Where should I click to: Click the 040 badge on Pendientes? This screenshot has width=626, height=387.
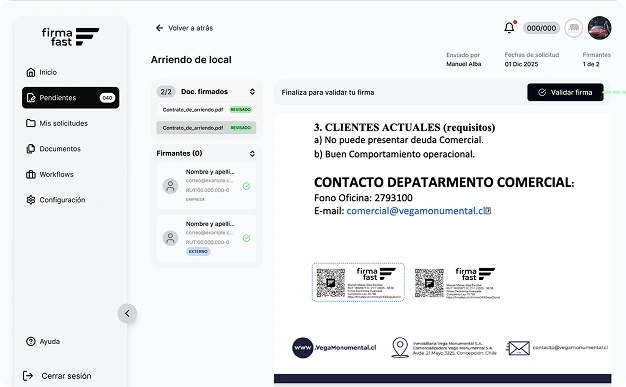(107, 98)
